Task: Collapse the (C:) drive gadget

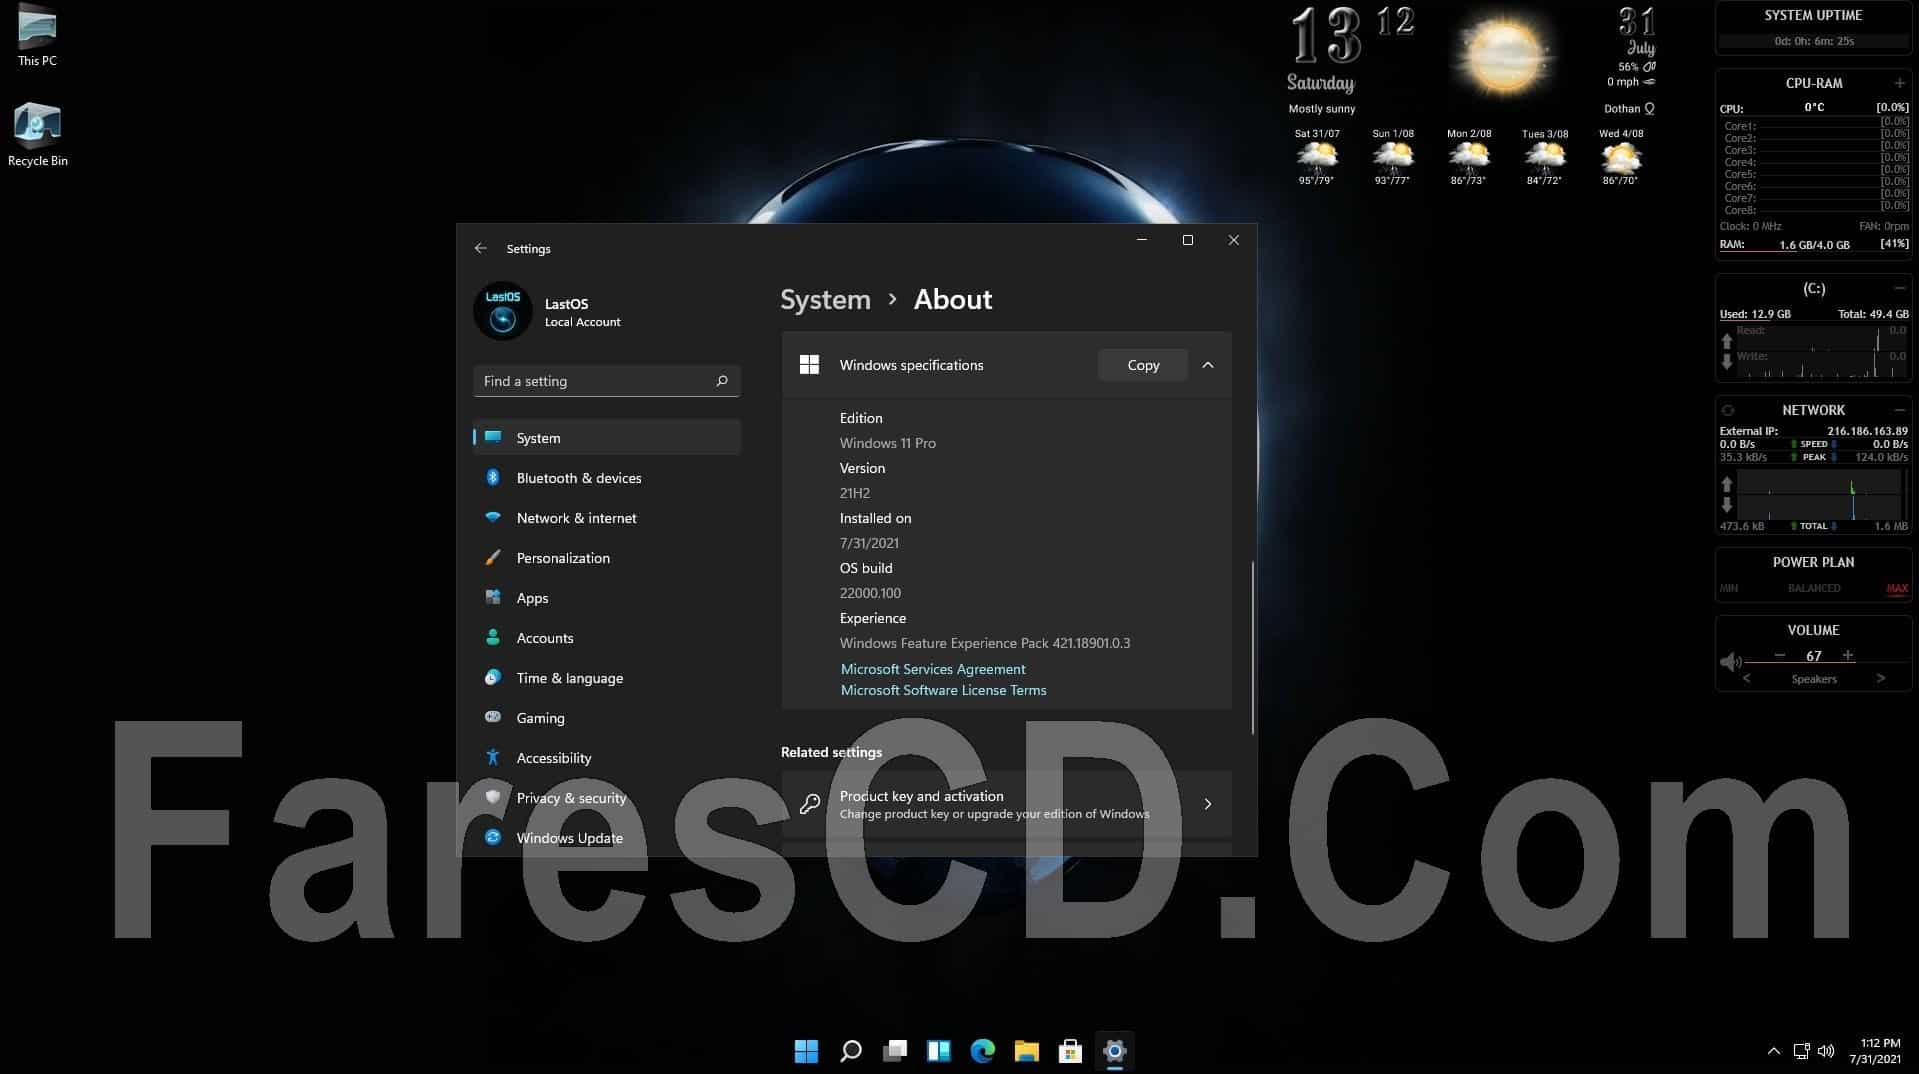Action: (1899, 288)
